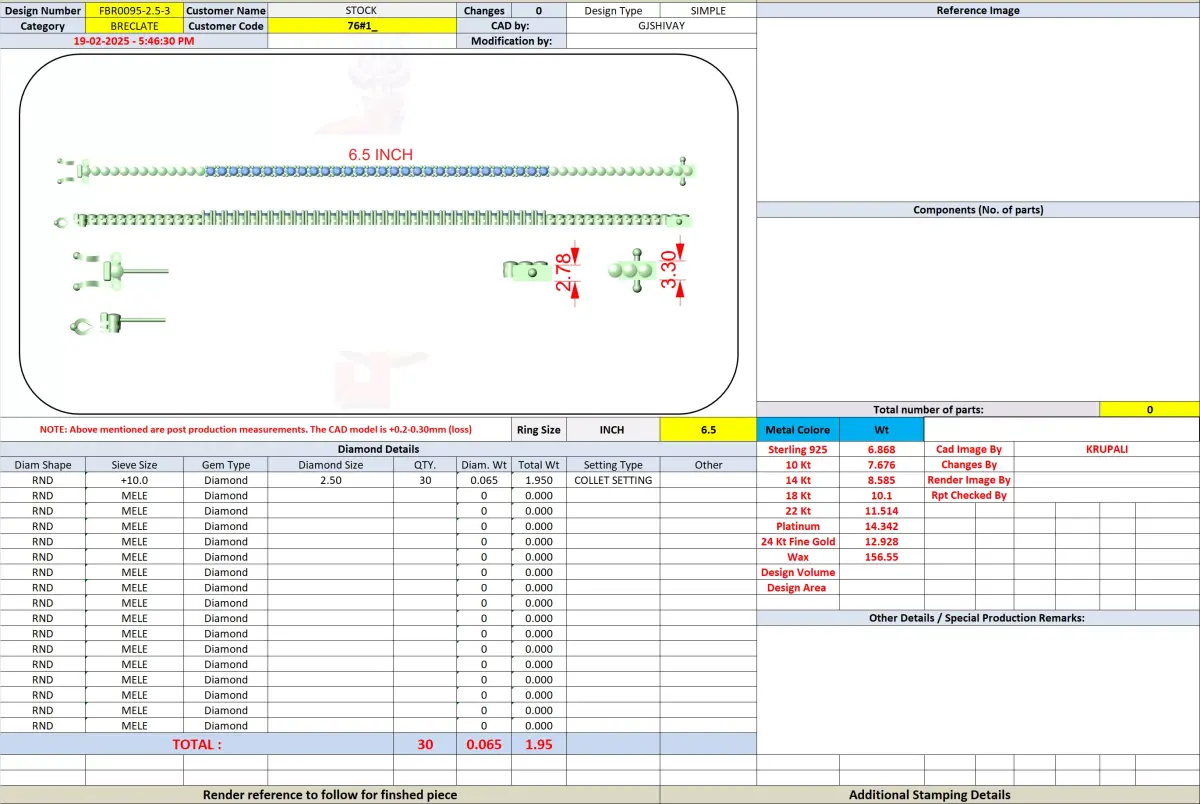Click the Metal Colore header cell
This screenshot has height=804, width=1200.
[x=798, y=429]
